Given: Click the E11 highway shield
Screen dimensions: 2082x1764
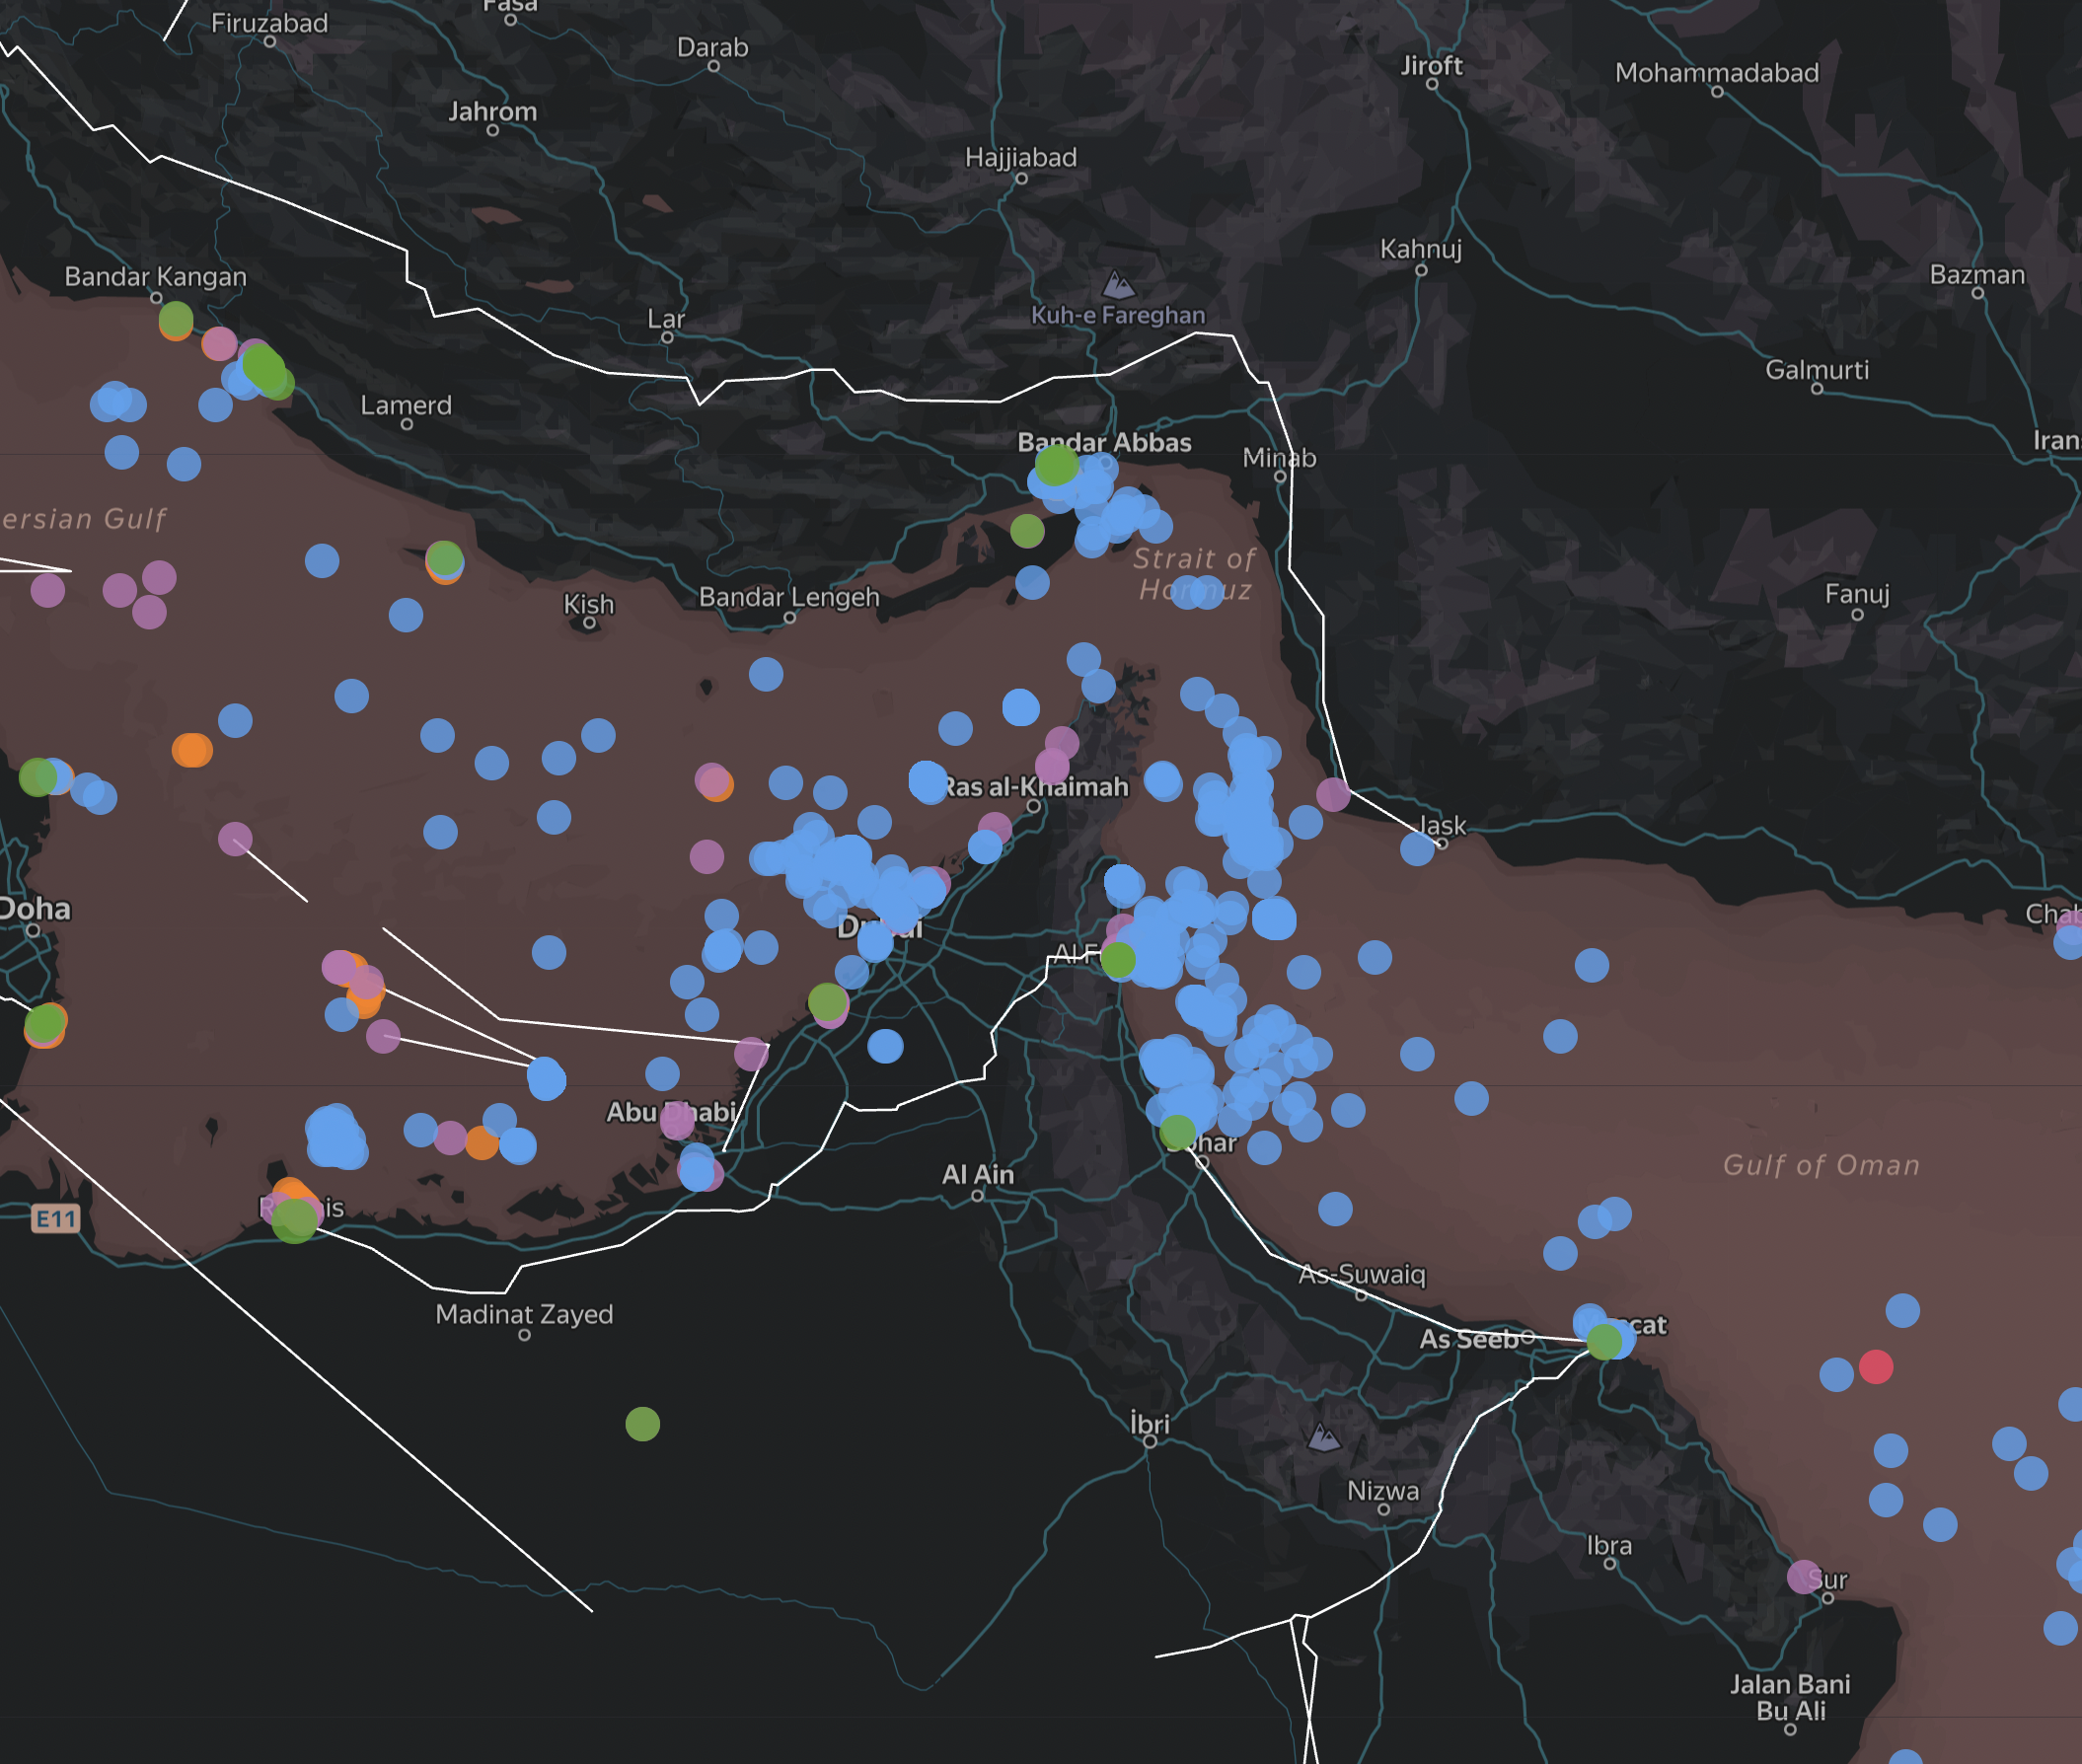Looking at the screenshot, I should pyautogui.click(x=55, y=1218).
